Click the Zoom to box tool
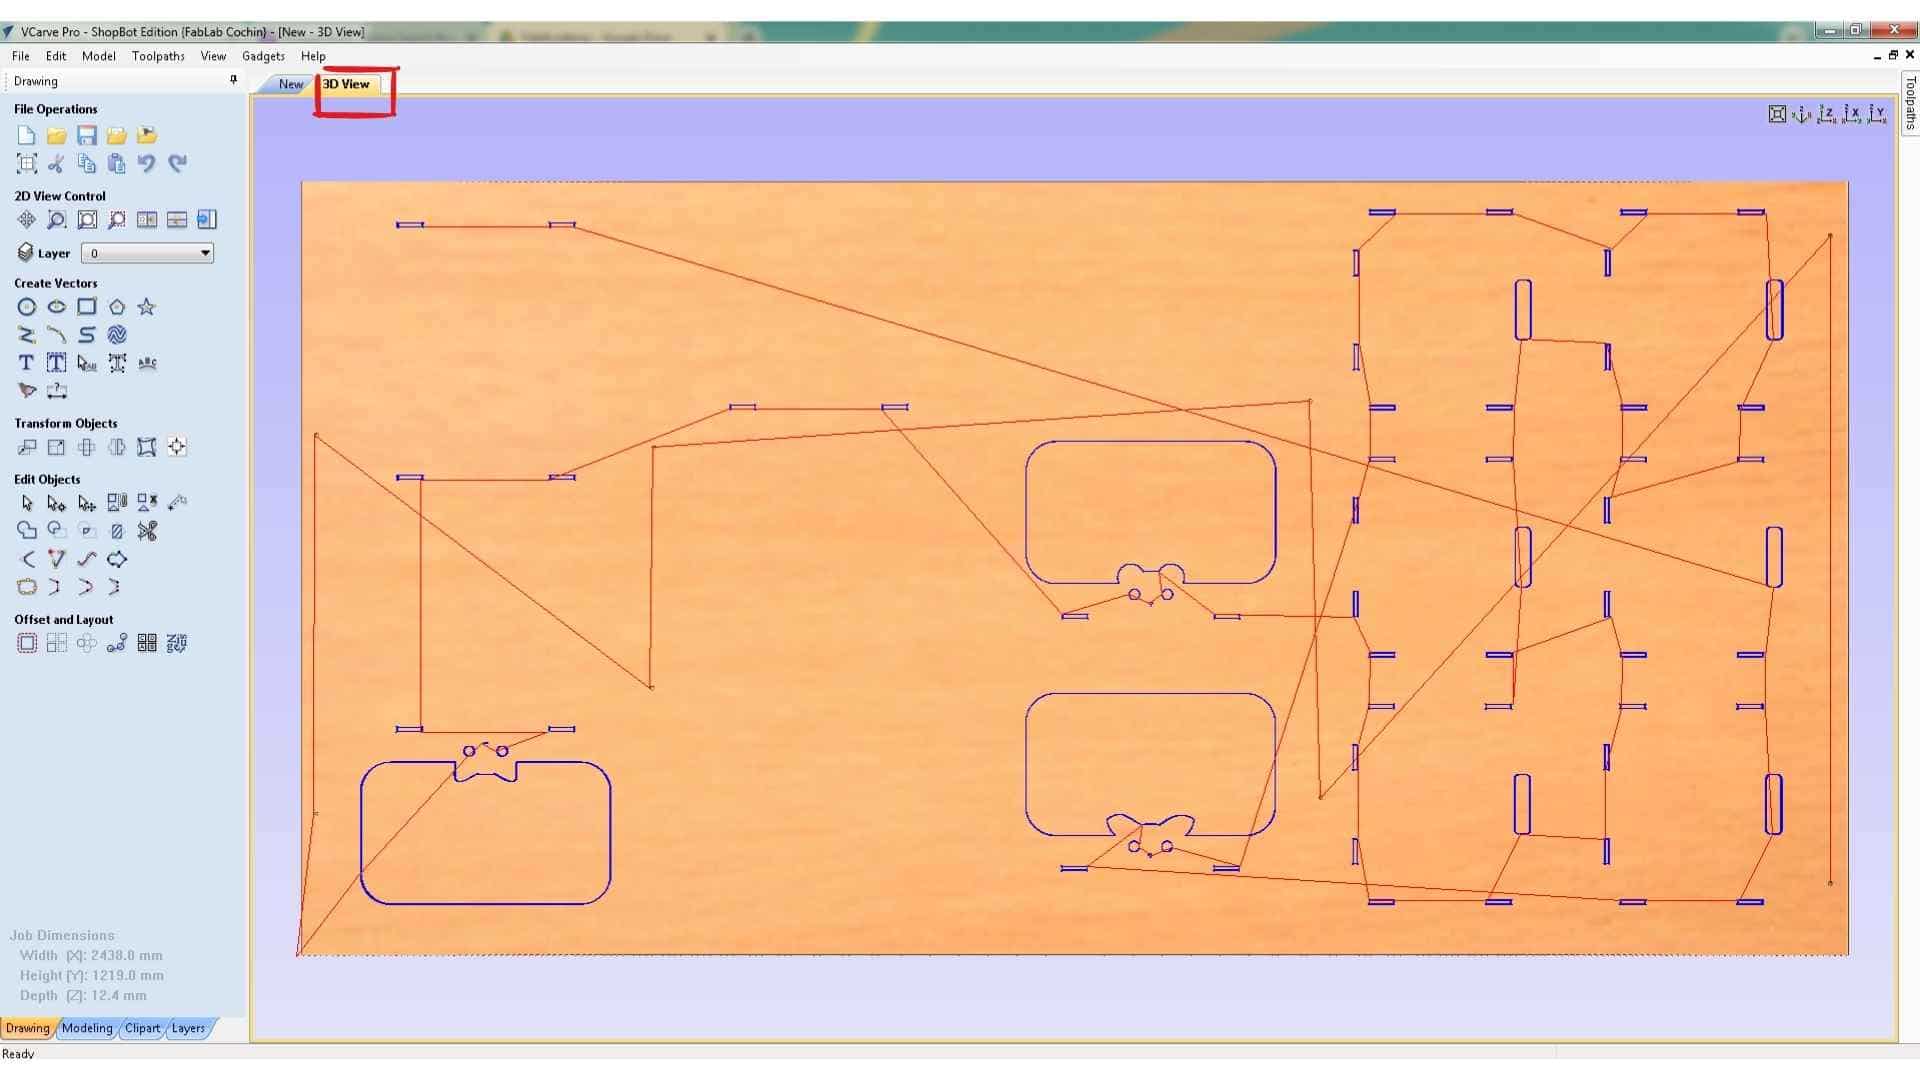This screenshot has width=1920, height=1080. click(x=57, y=220)
